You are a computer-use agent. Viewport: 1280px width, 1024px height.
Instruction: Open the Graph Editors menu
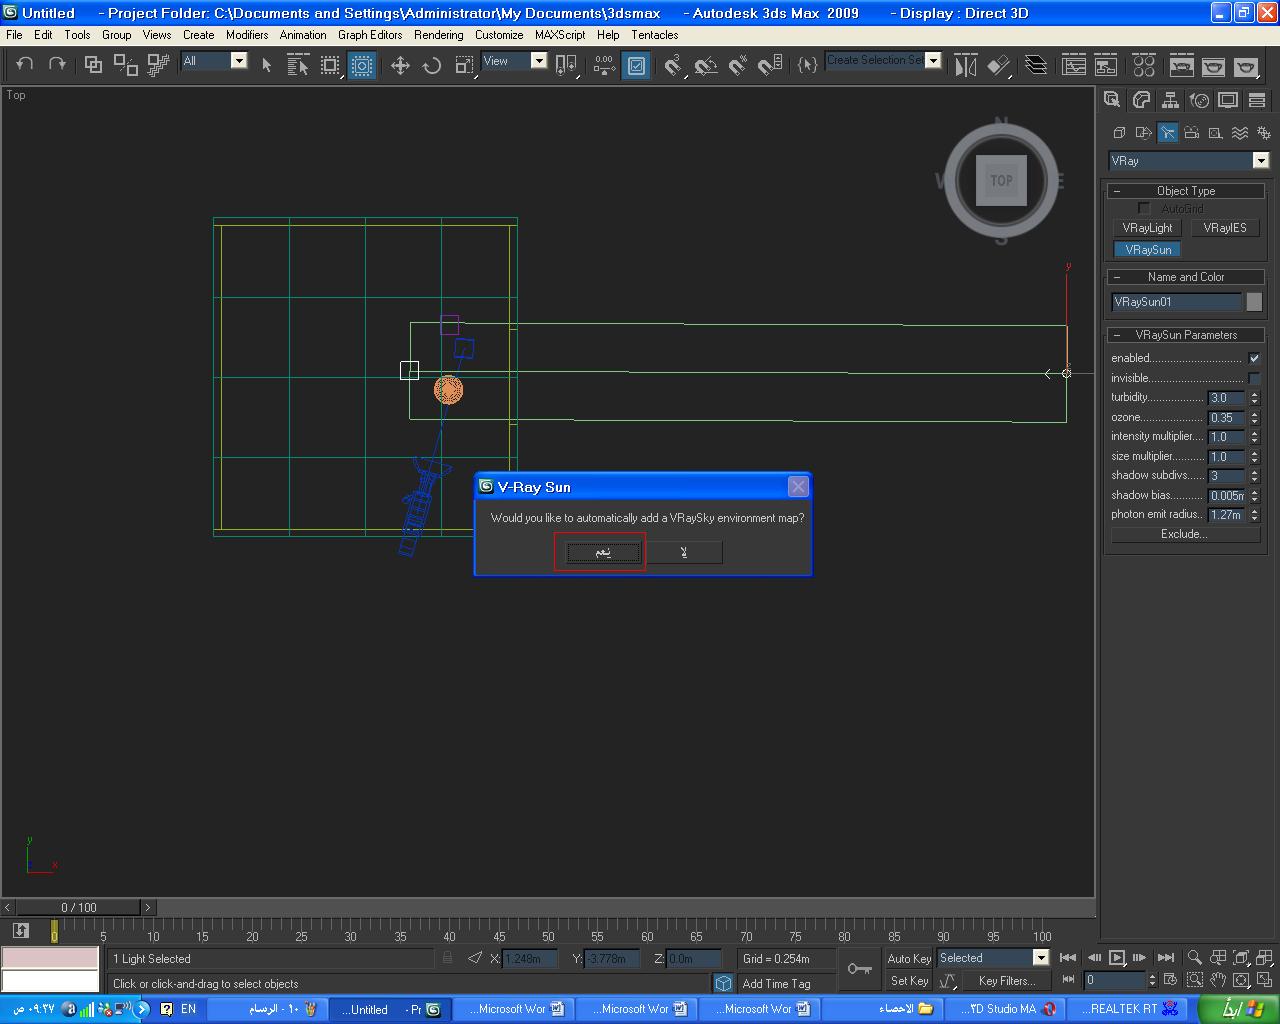(370, 34)
